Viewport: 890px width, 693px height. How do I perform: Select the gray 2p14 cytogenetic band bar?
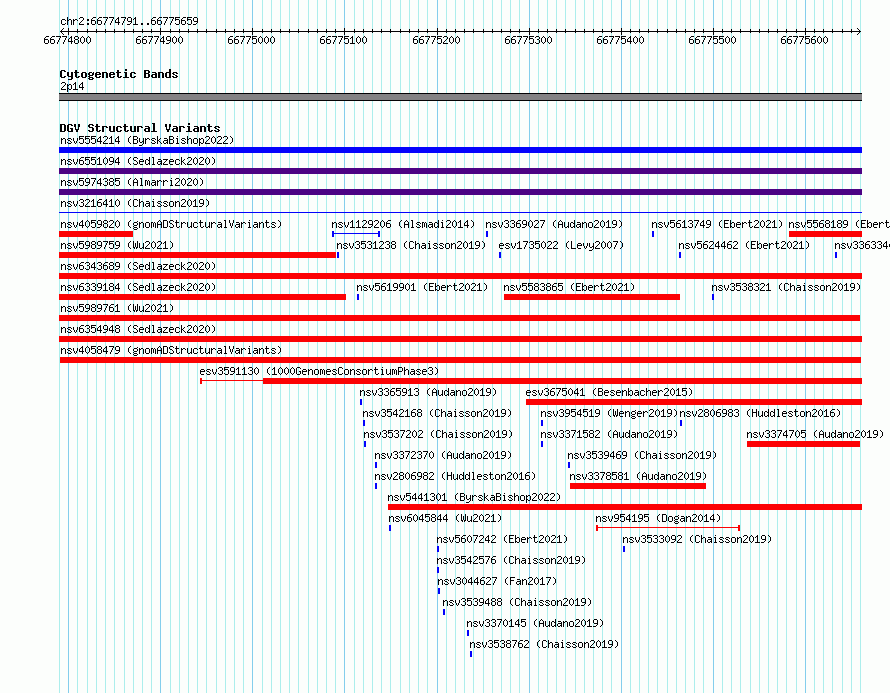[x=460, y=97]
